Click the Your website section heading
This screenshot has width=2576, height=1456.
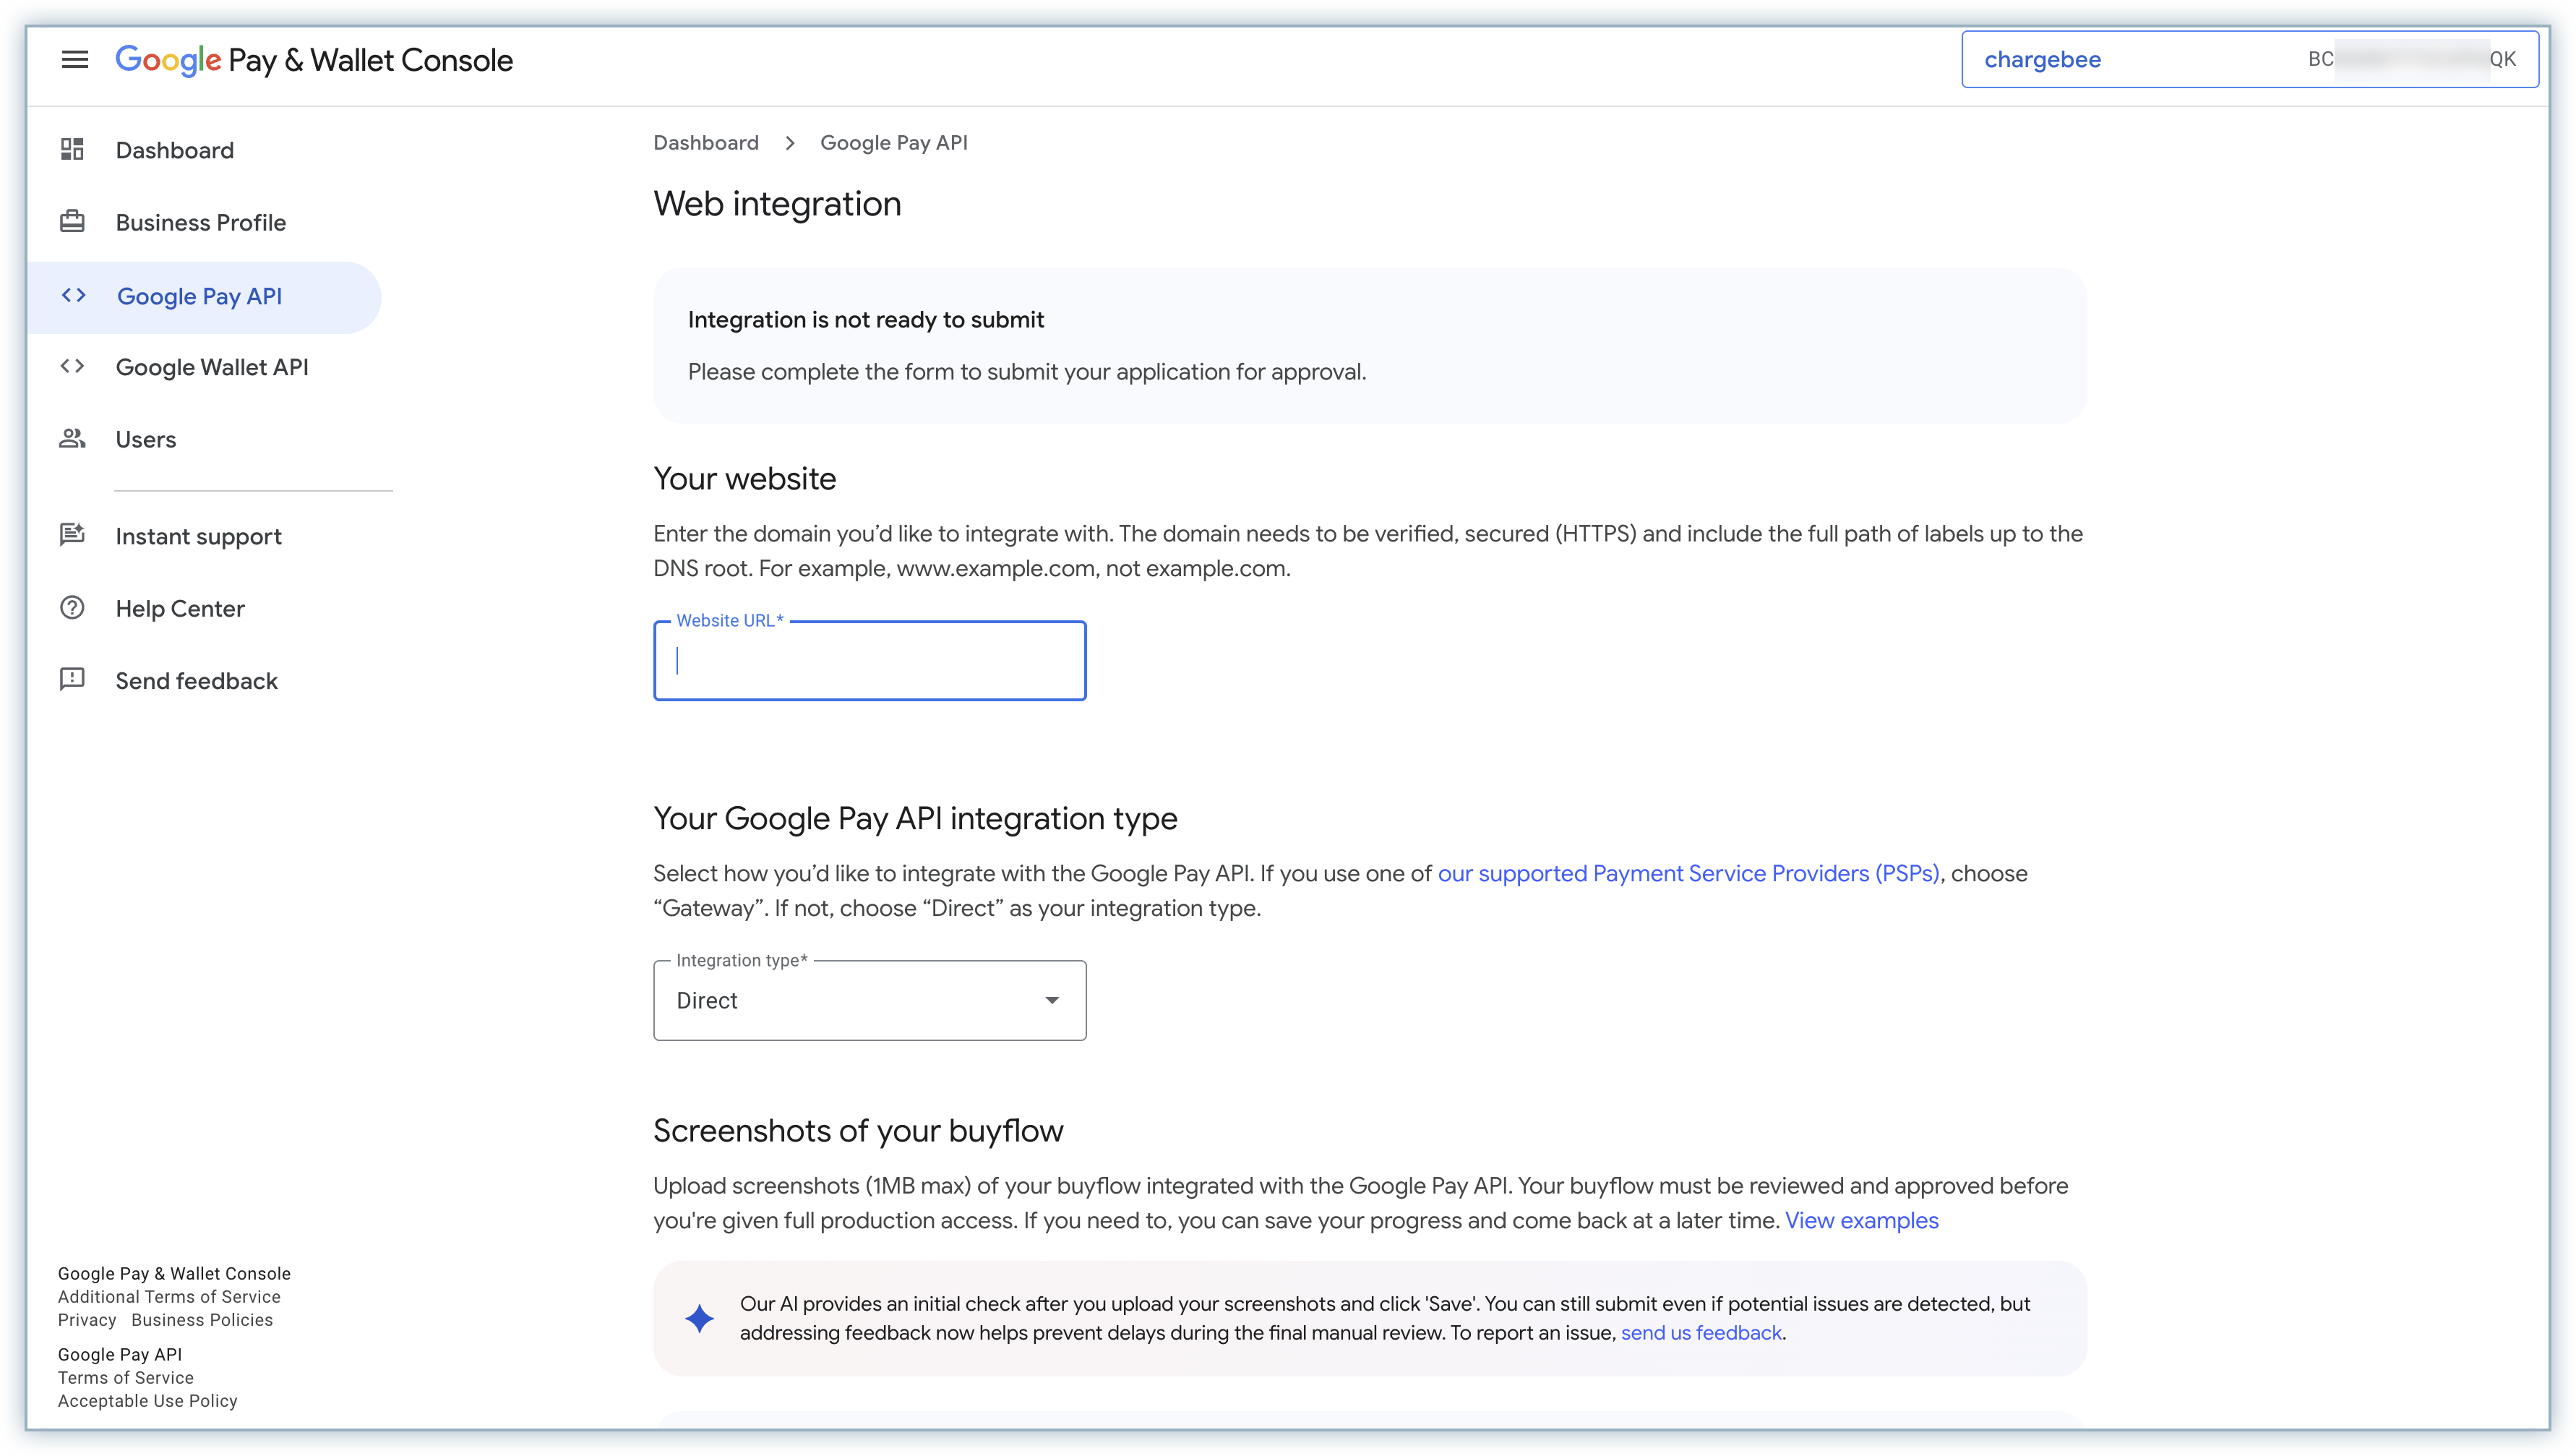pos(745,479)
